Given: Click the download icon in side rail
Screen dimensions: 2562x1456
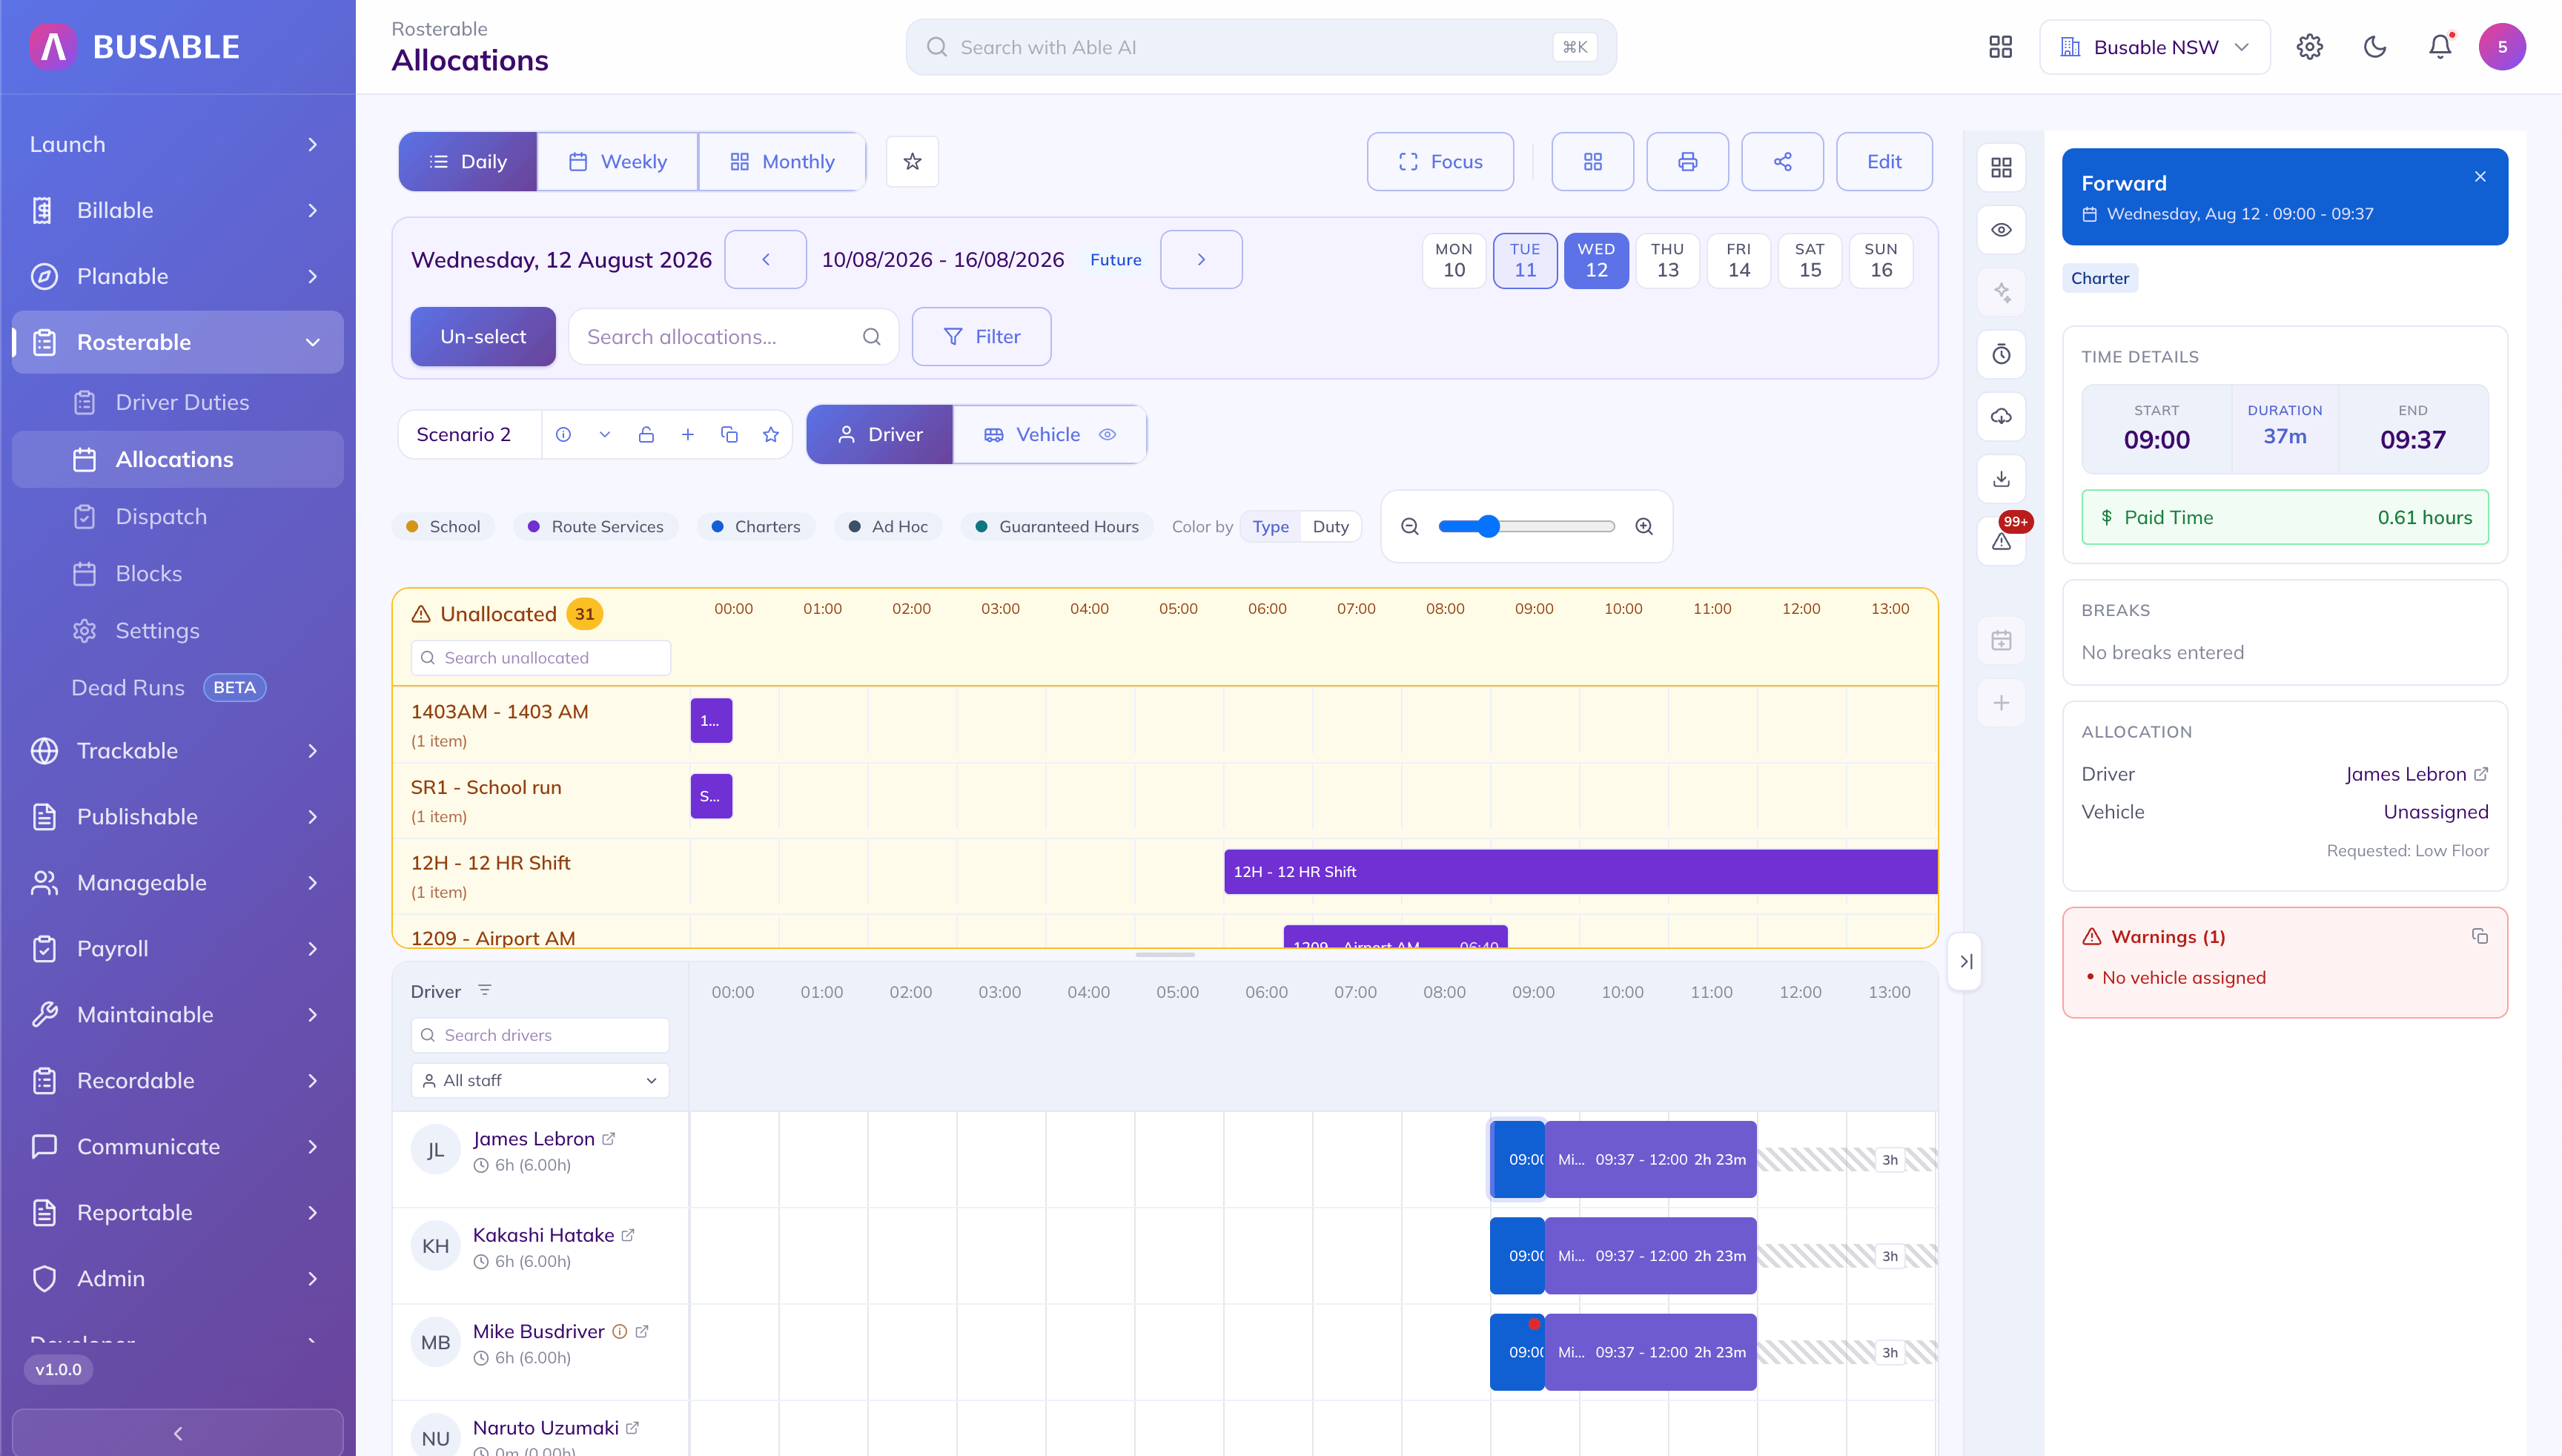Looking at the screenshot, I should point(2001,479).
